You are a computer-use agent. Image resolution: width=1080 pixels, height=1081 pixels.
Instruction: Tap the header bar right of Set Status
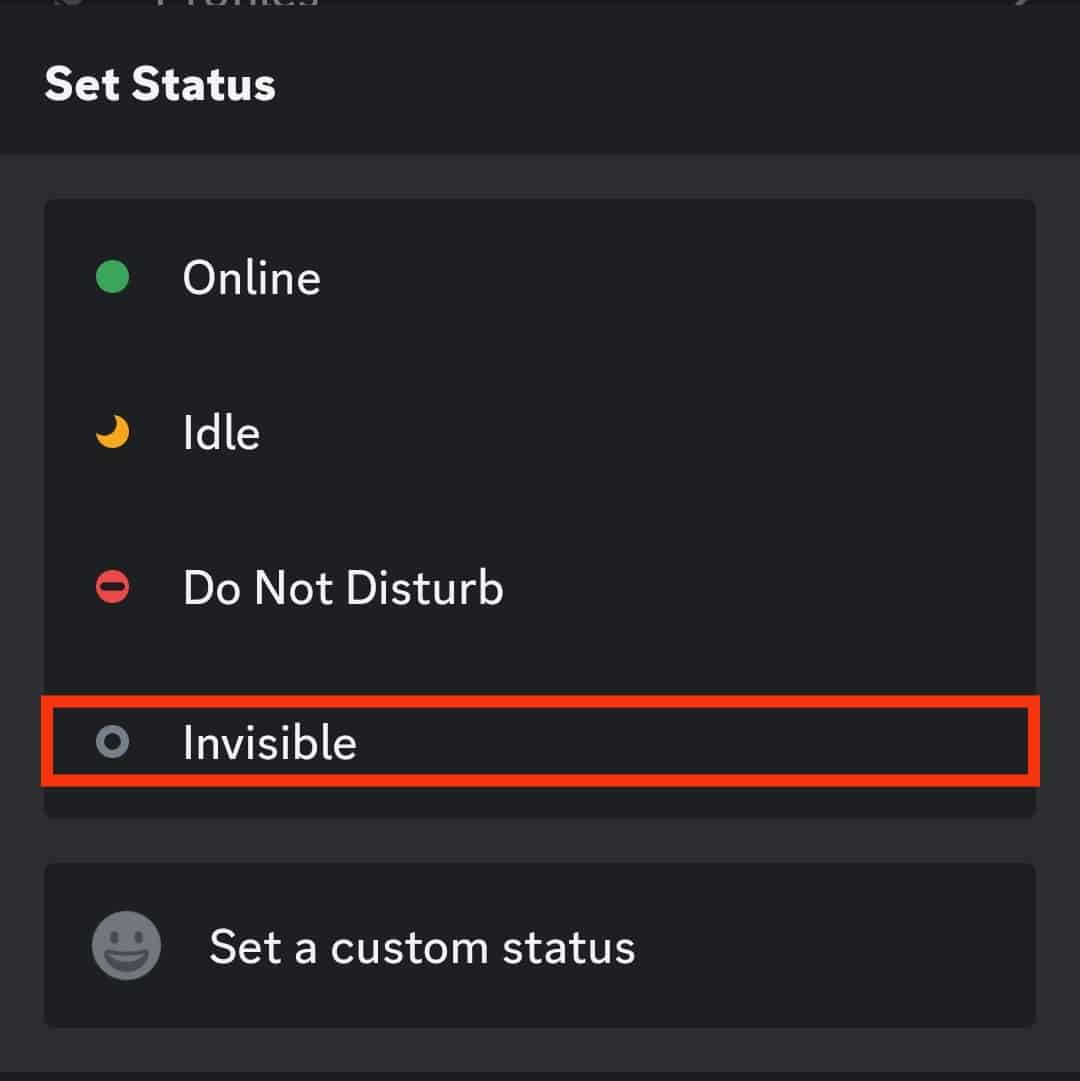[x=700, y=84]
